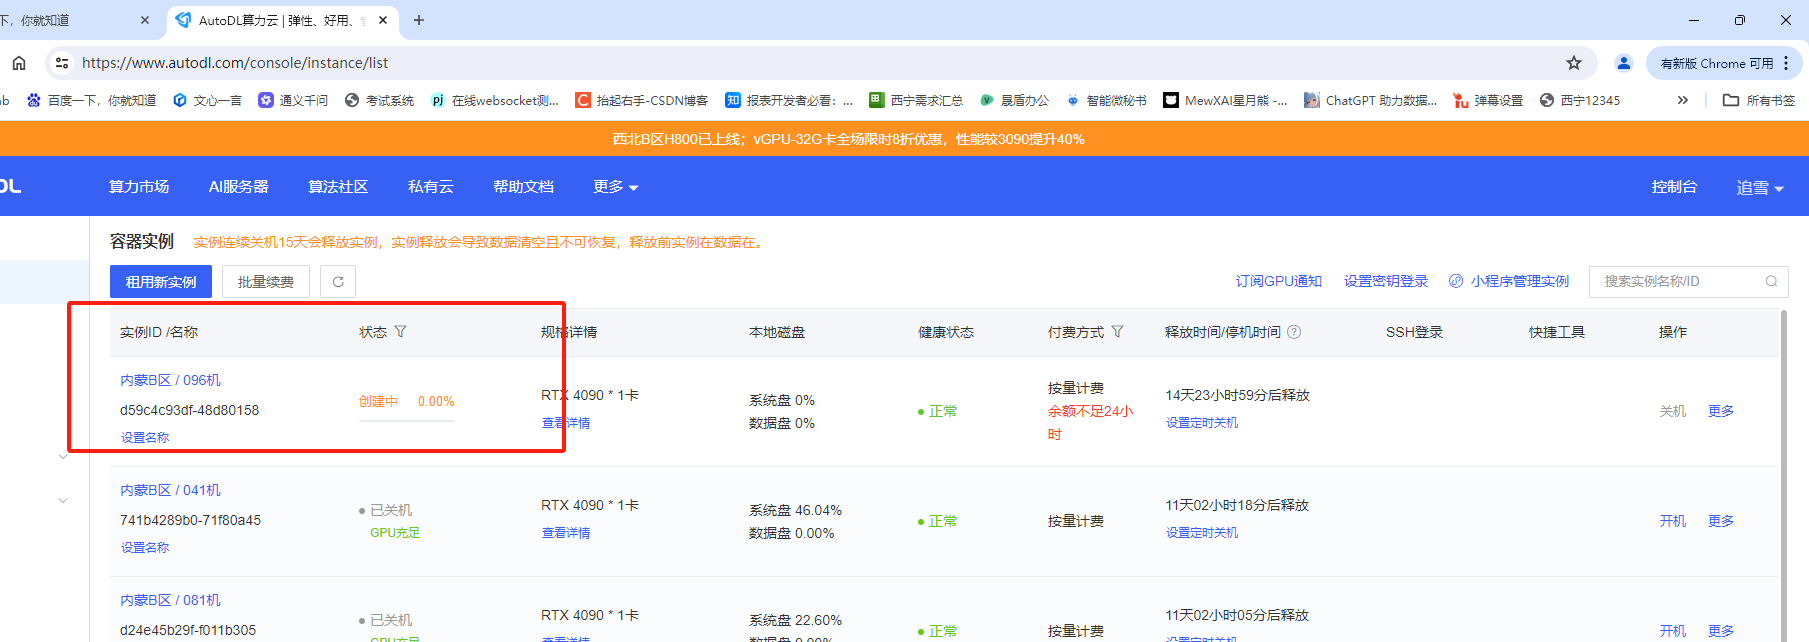Open site information icon in address bar
The height and width of the screenshot is (642, 1809).
click(62, 63)
